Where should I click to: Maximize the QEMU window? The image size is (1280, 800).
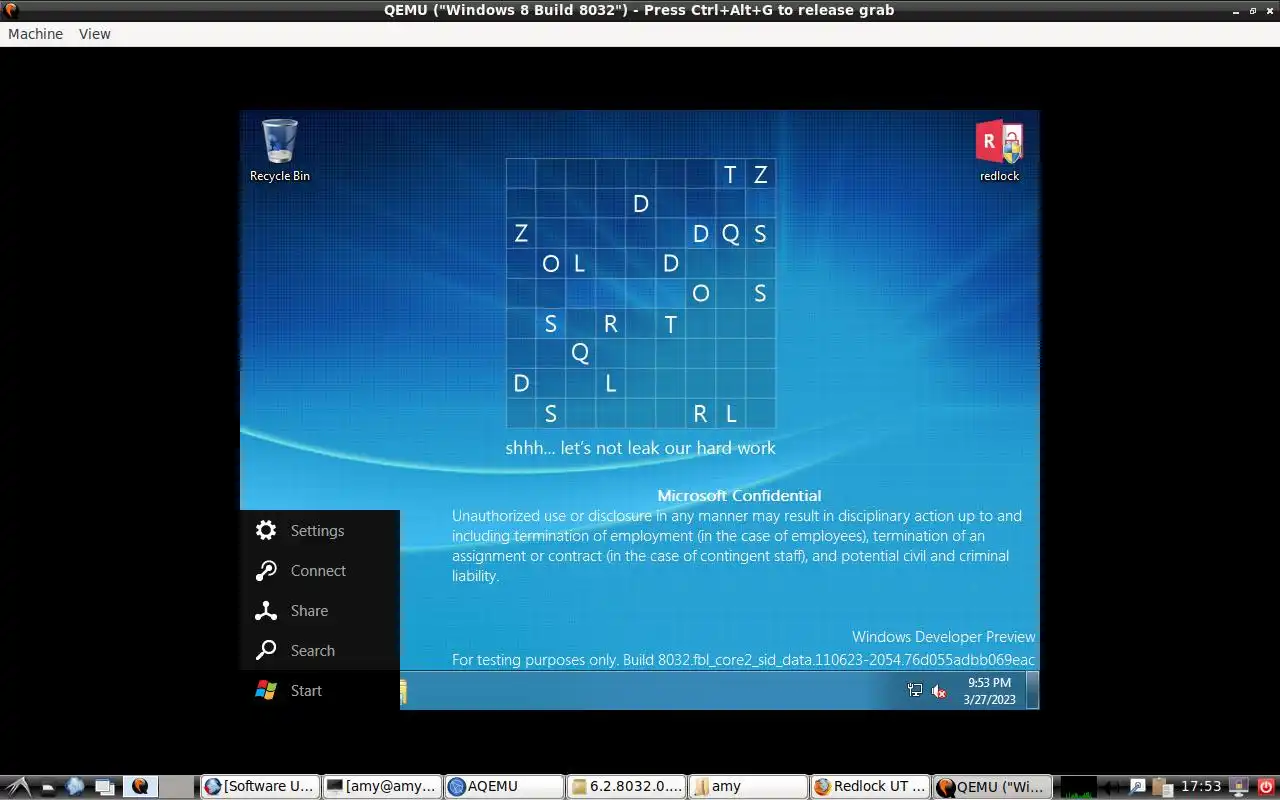1252,10
